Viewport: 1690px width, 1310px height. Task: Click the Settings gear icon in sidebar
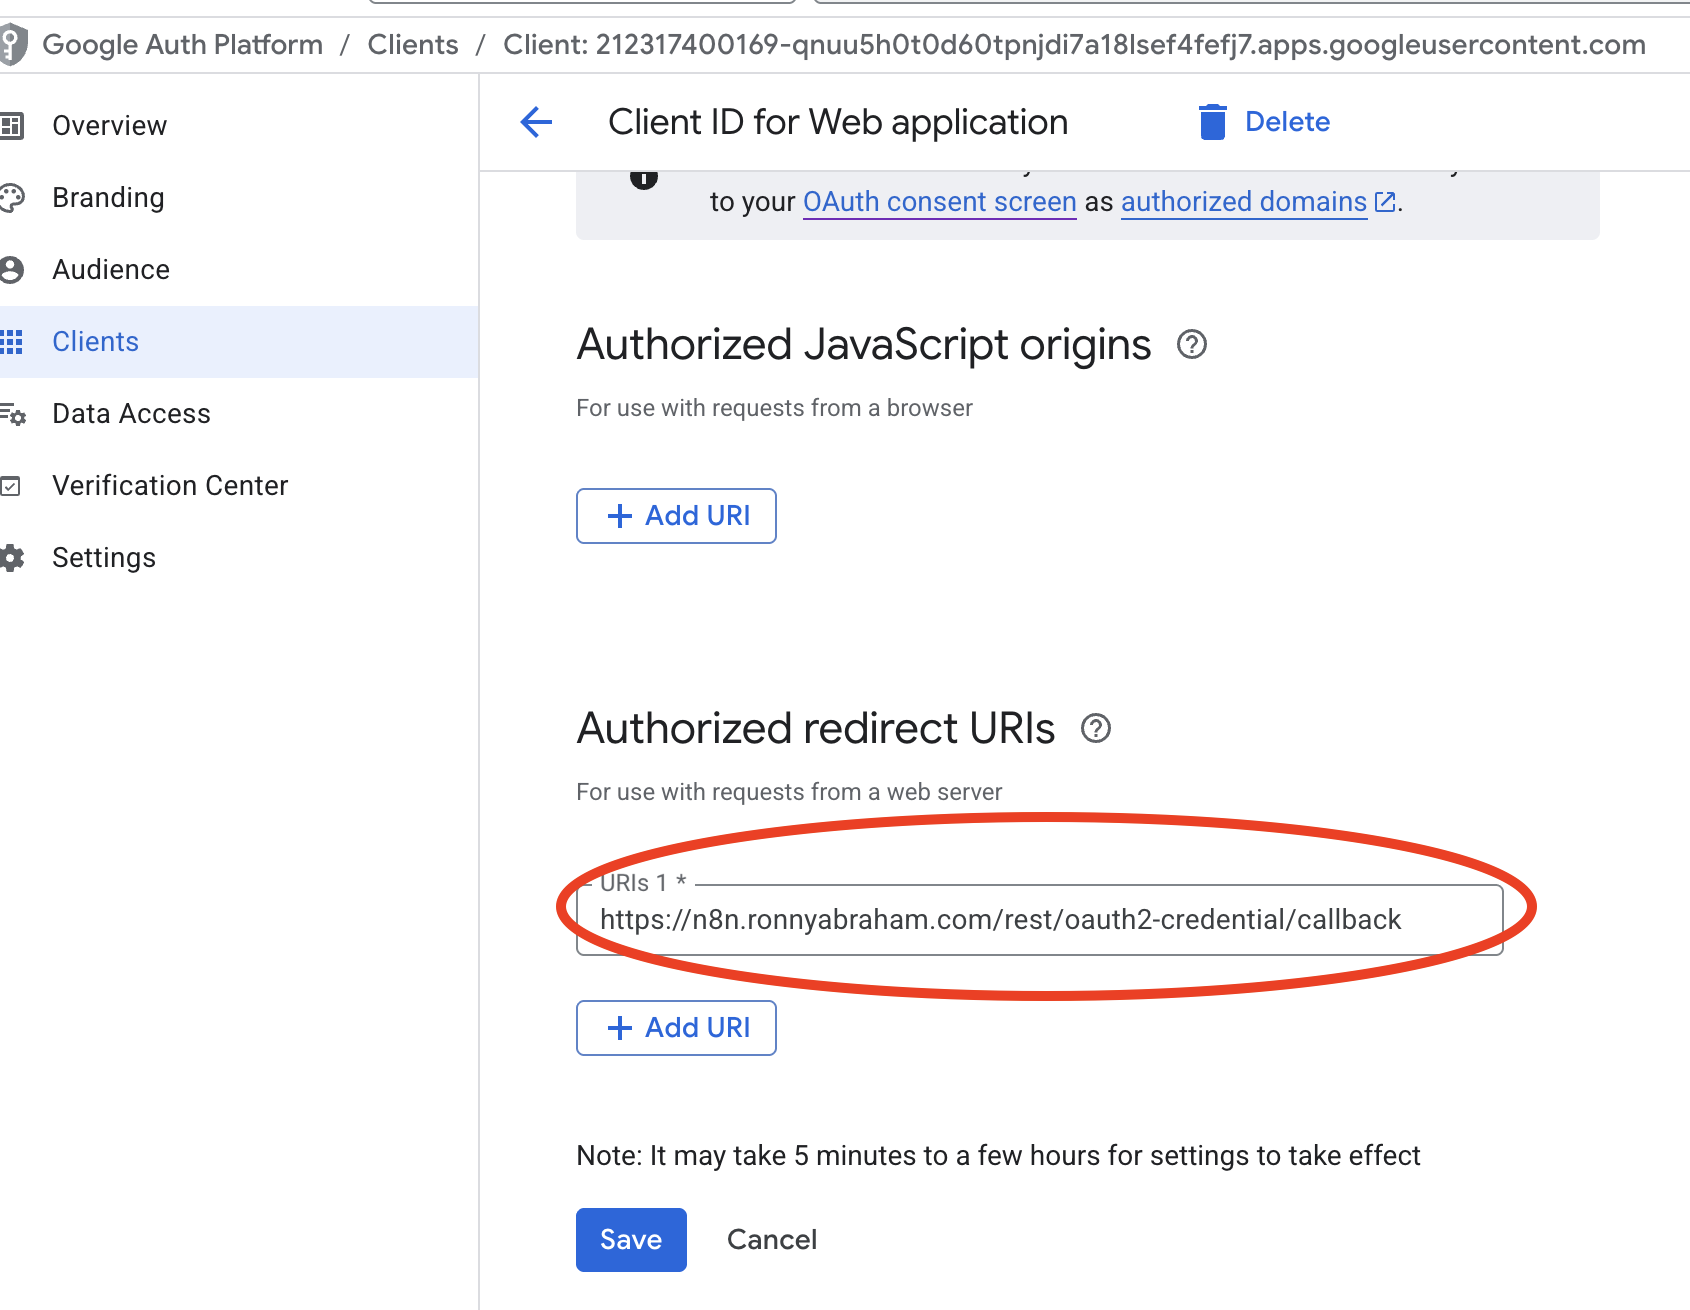click(12, 558)
